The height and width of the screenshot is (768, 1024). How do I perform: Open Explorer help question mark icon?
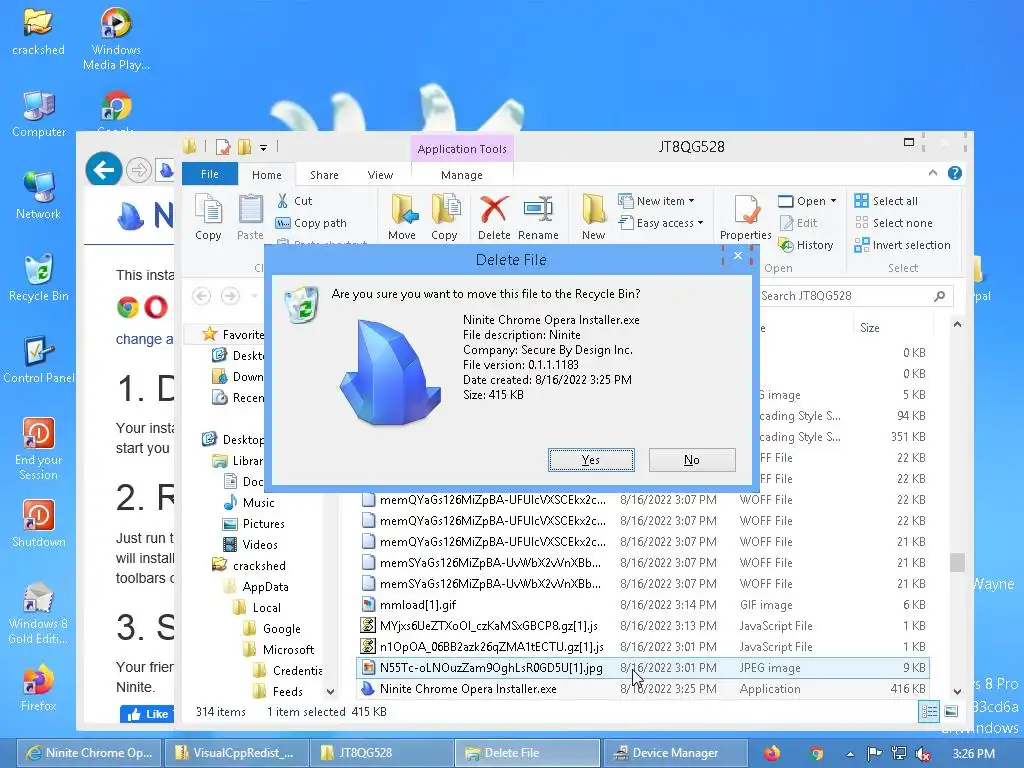(x=955, y=173)
